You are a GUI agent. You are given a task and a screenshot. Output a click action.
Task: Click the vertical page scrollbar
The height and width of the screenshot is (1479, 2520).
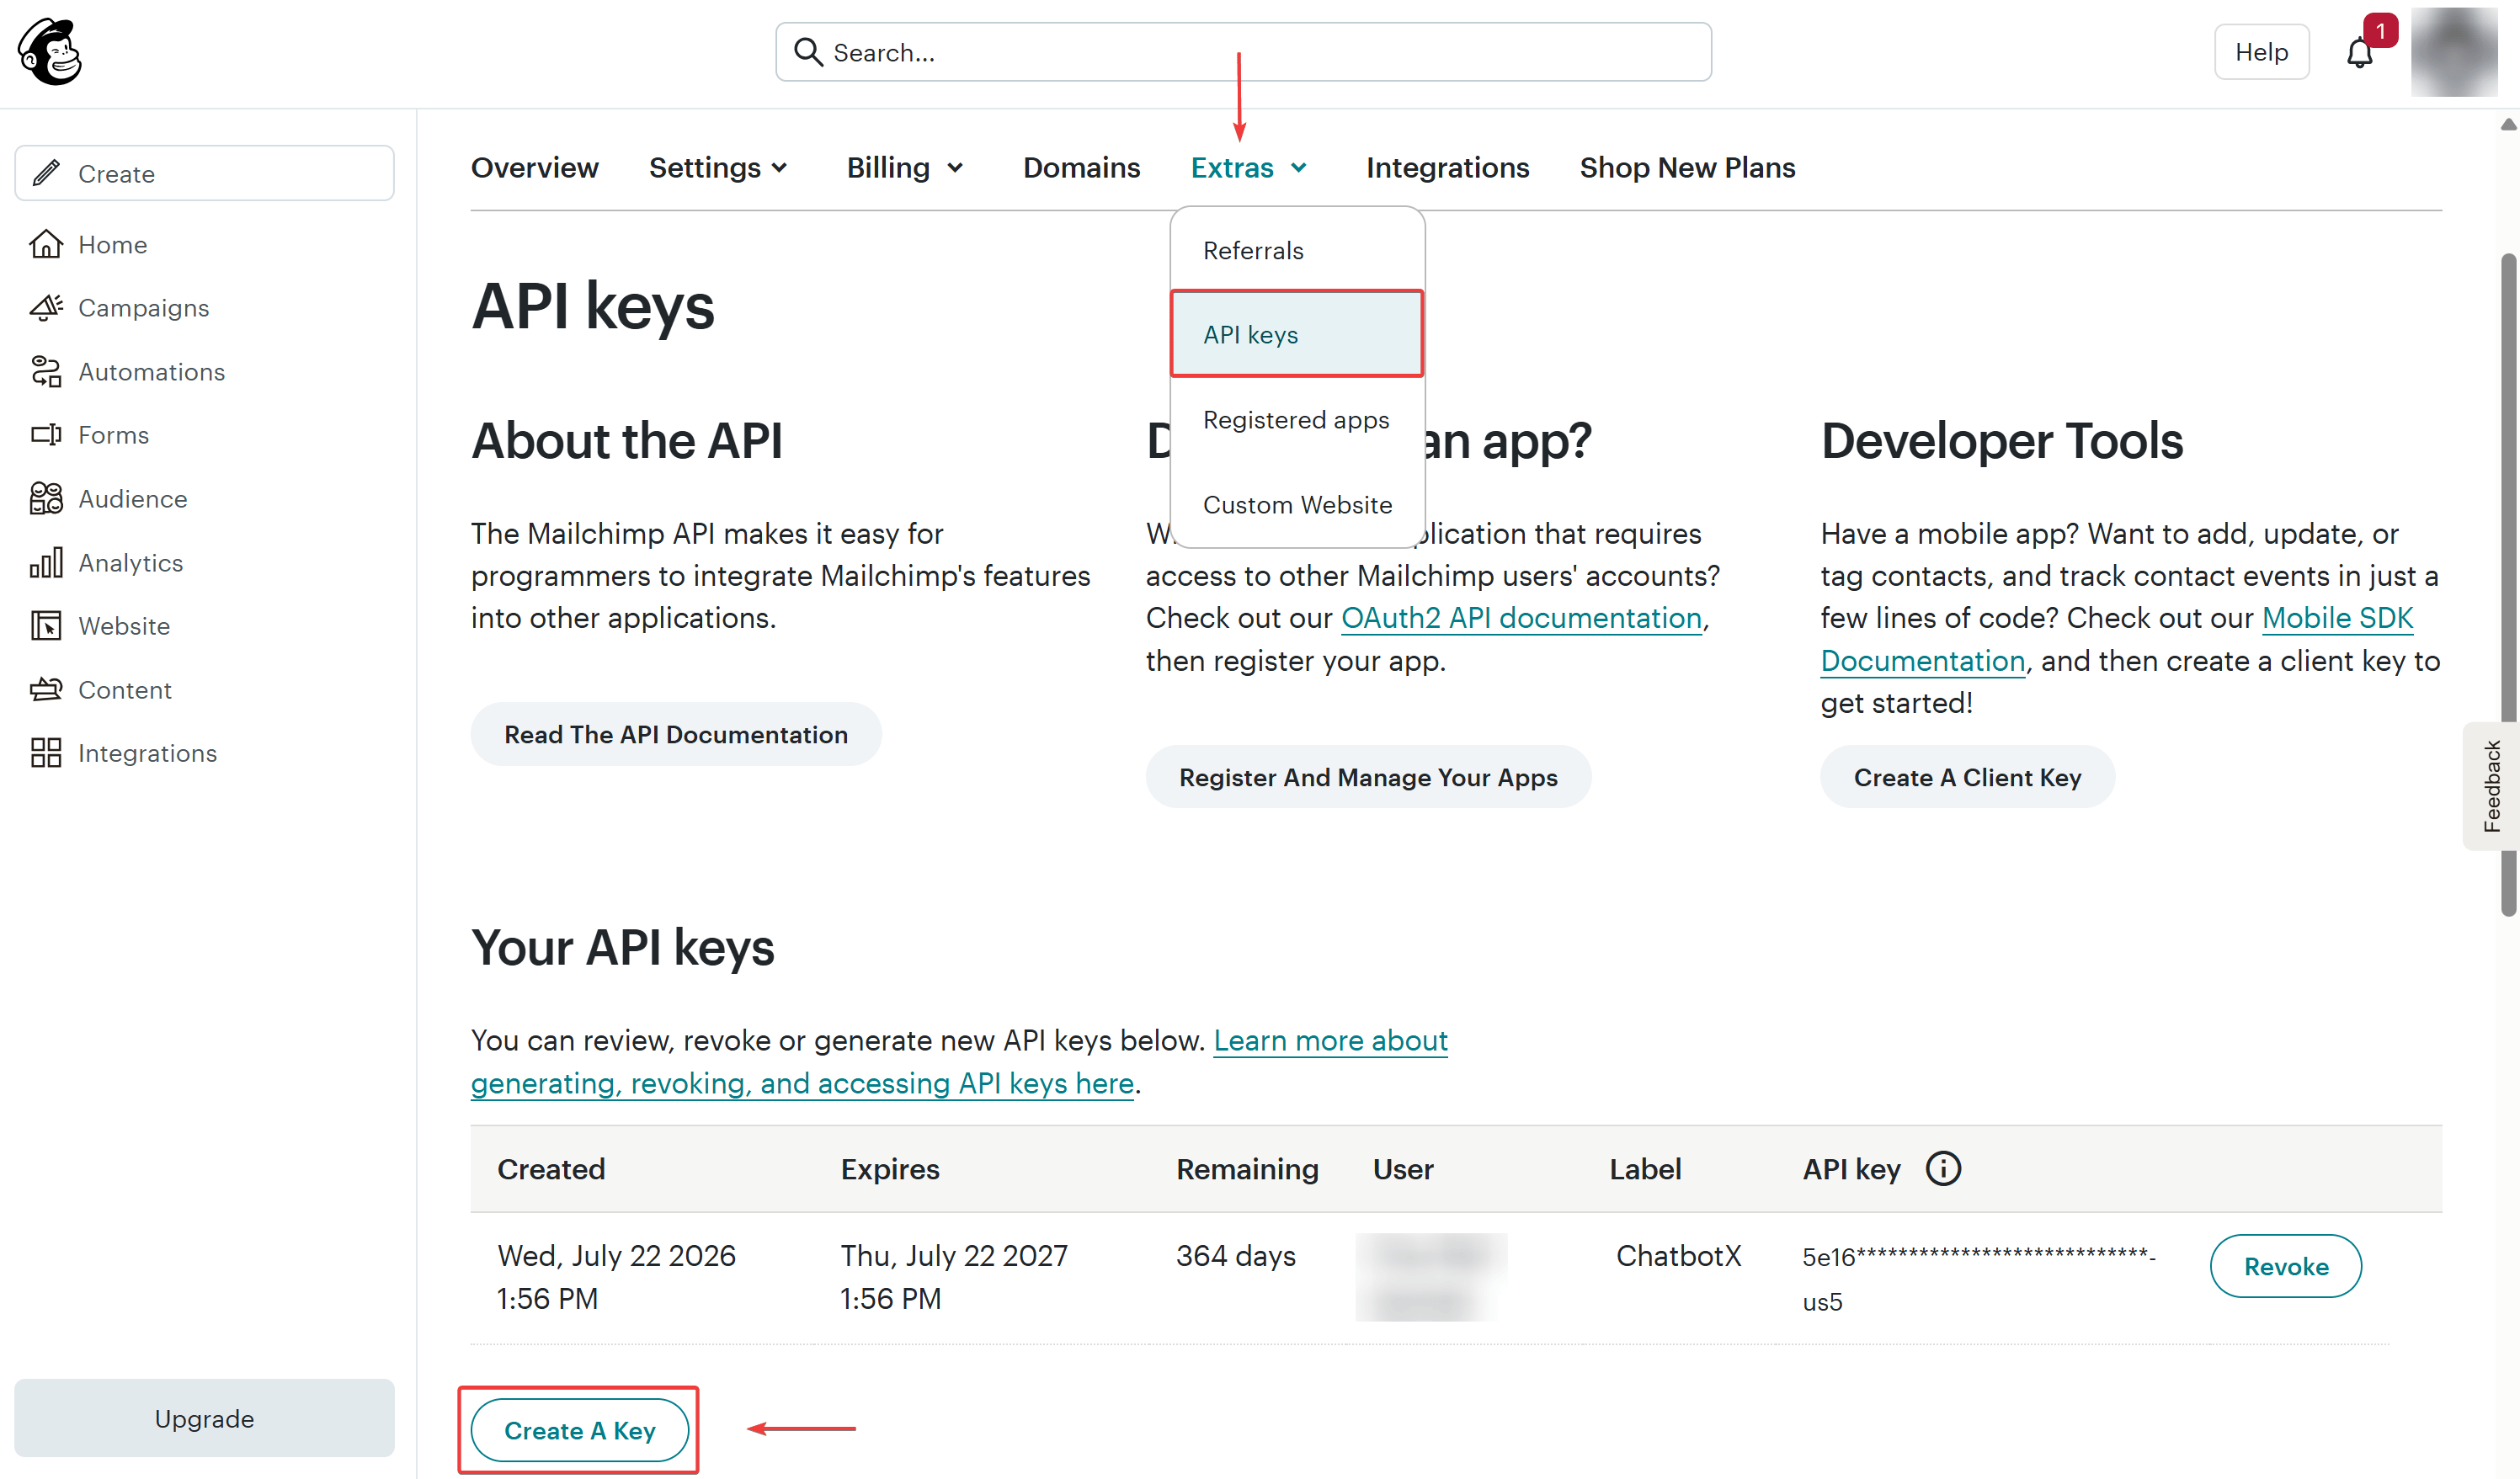[x=2509, y=585]
